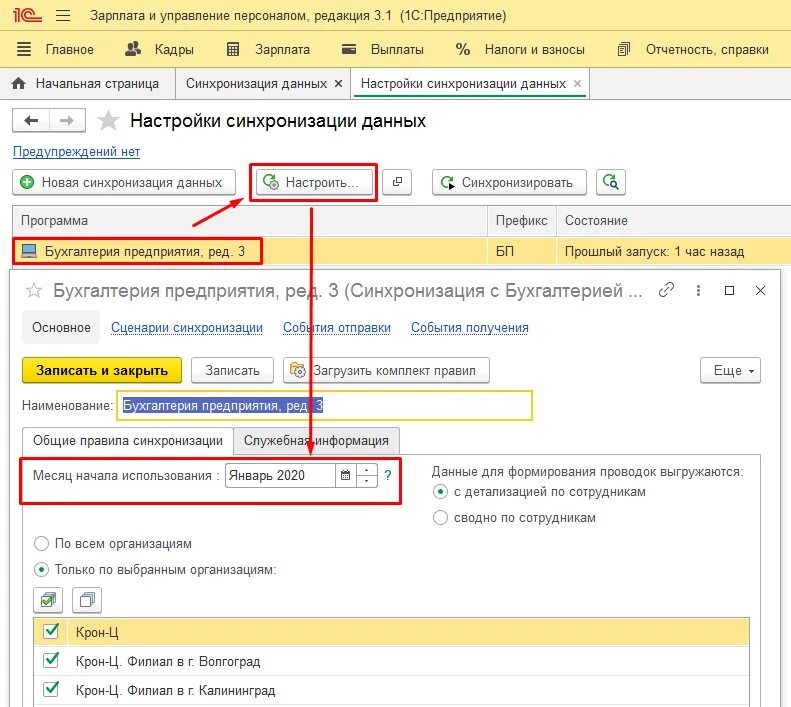Click the Налоги и взносы percent icon
The width and height of the screenshot is (791, 707).
pos(463,49)
